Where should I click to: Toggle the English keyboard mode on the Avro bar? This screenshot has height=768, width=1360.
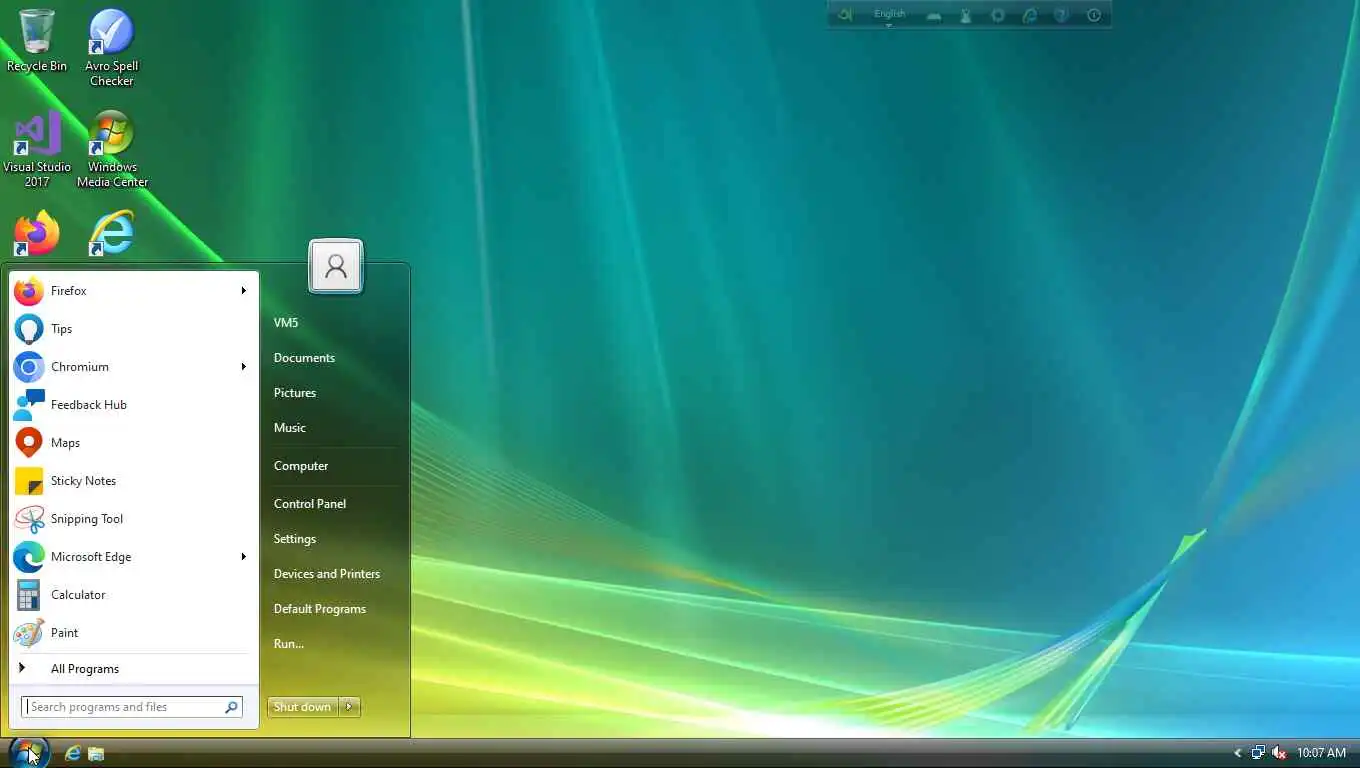[889, 15]
